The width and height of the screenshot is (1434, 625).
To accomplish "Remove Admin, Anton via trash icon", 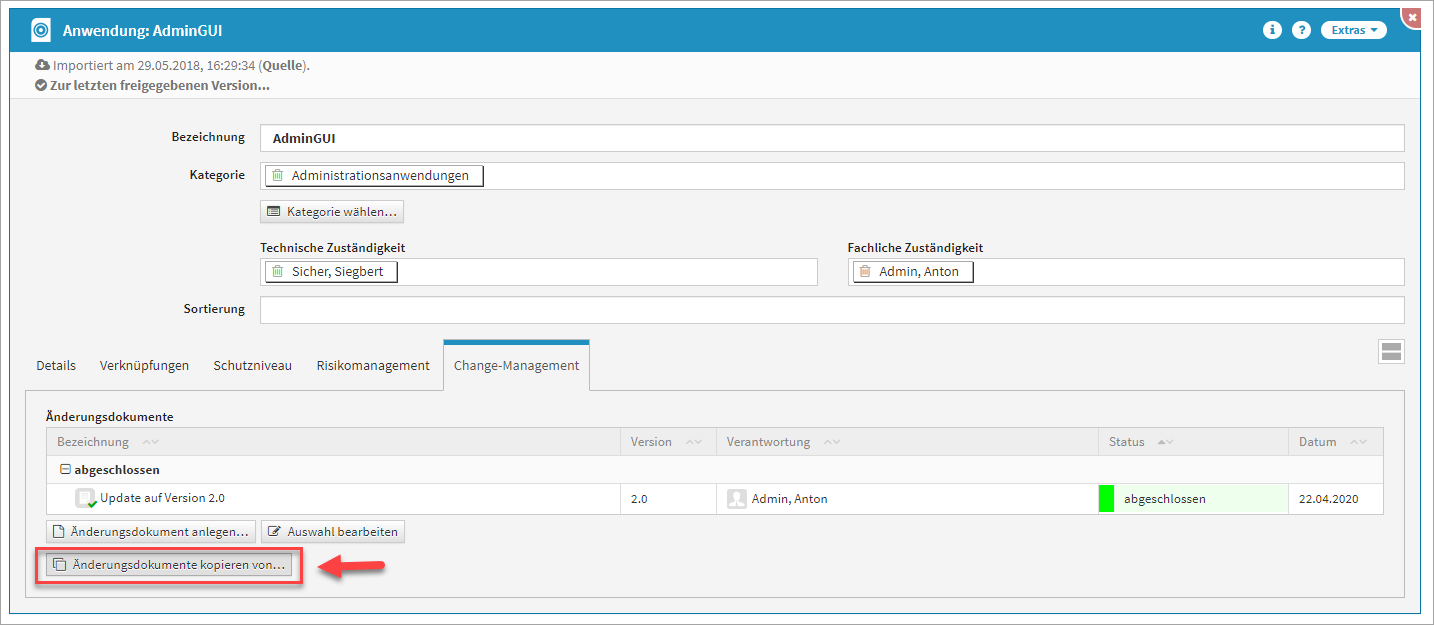I will tap(865, 272).
